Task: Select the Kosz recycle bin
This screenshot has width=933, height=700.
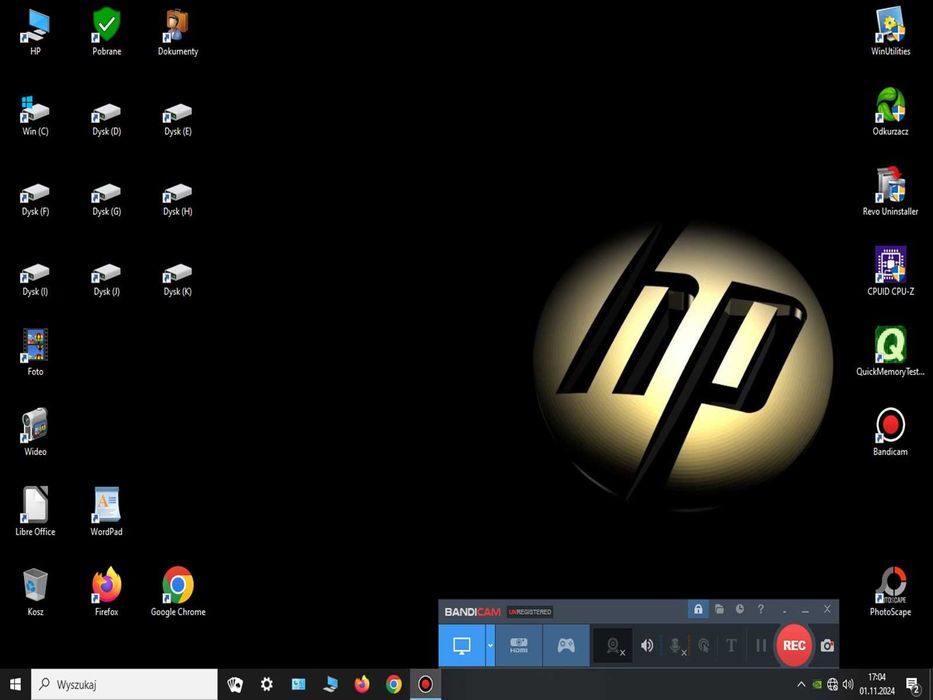Action: [35, 592]
